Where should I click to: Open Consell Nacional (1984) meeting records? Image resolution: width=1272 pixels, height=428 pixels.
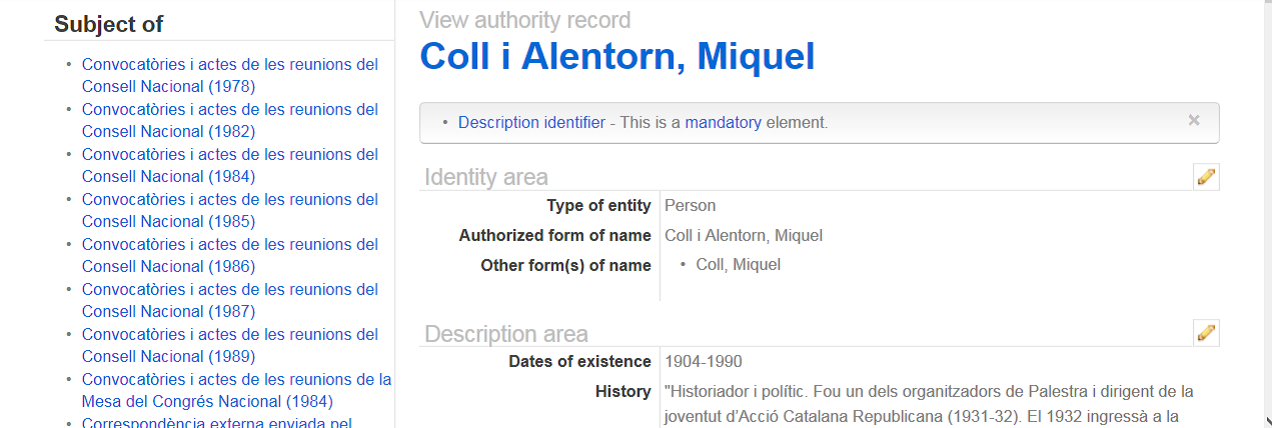(x=230, y=165)
